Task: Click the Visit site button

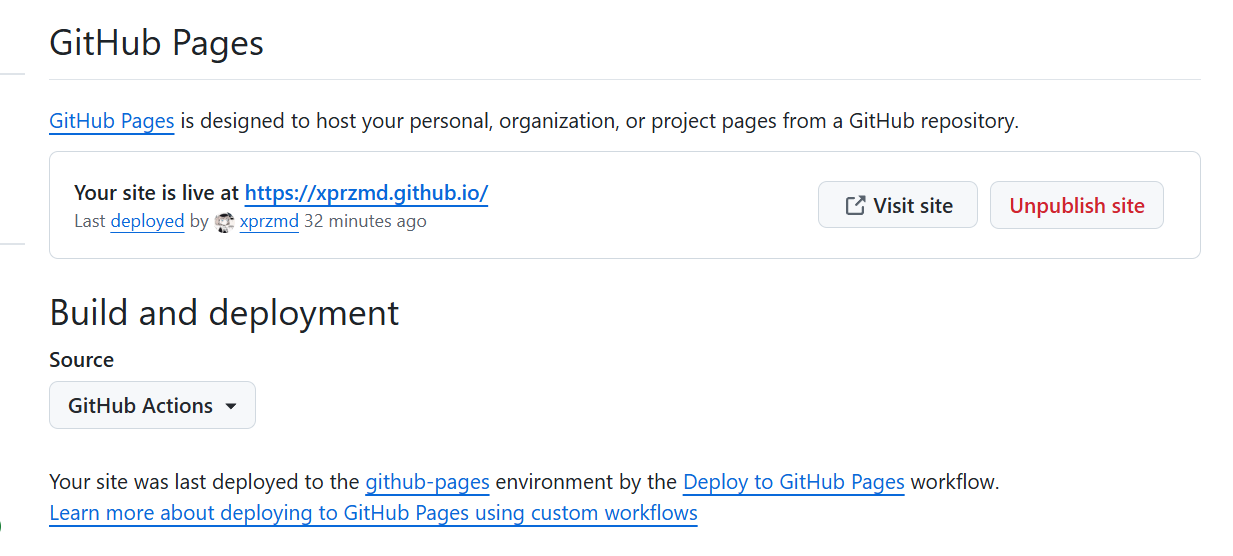Action: pos(898,205)
